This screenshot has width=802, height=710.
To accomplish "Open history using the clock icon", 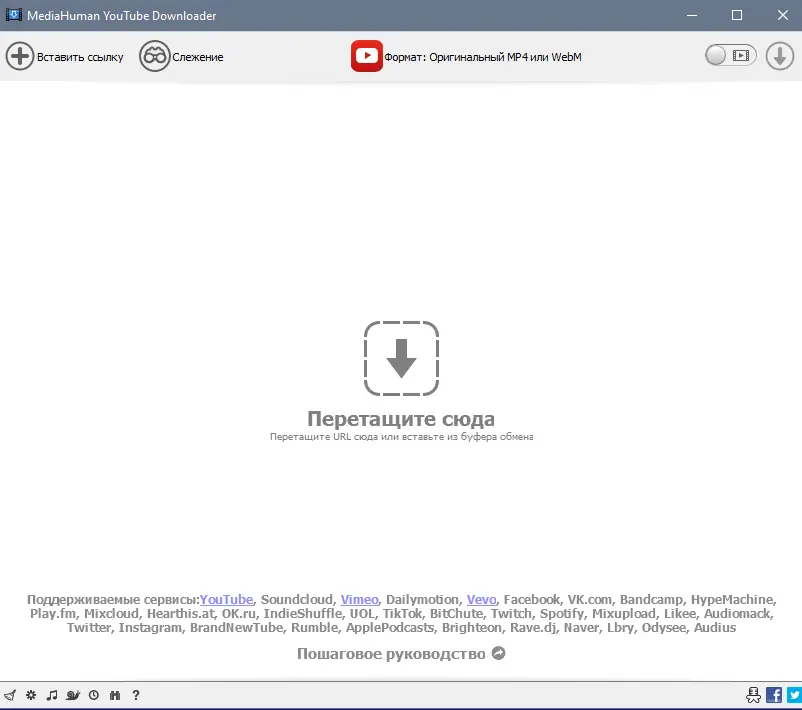I will point(94,694).
